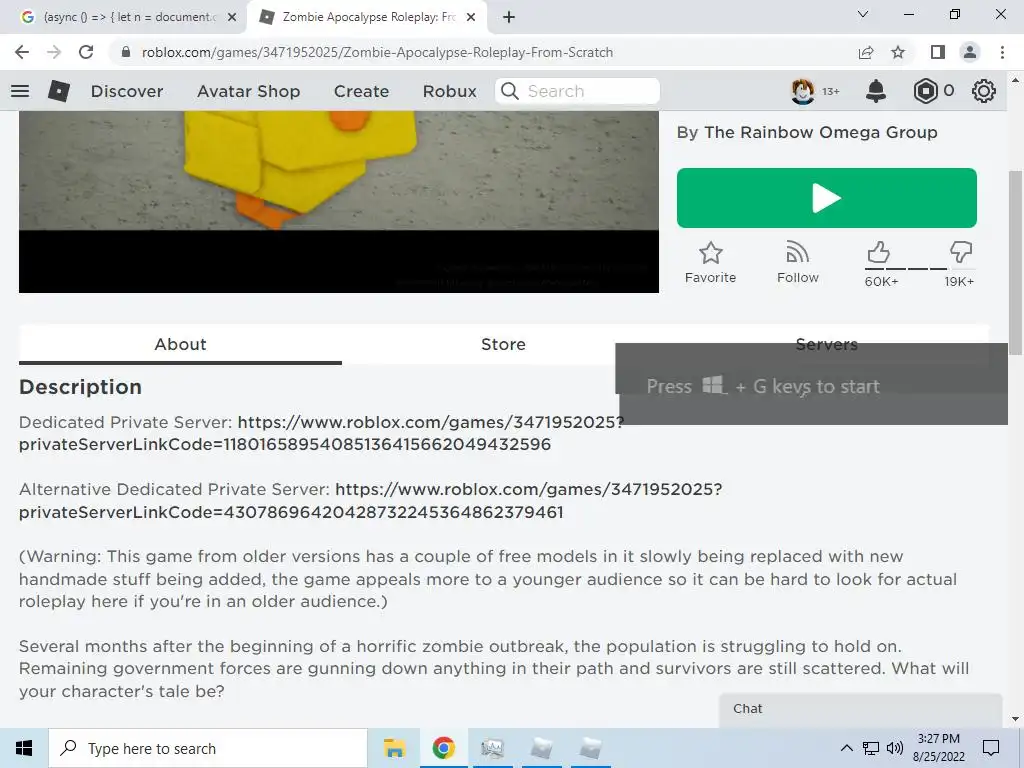Click the game preview thumbnail image
1024x768 pixels.
coord(338,201)
